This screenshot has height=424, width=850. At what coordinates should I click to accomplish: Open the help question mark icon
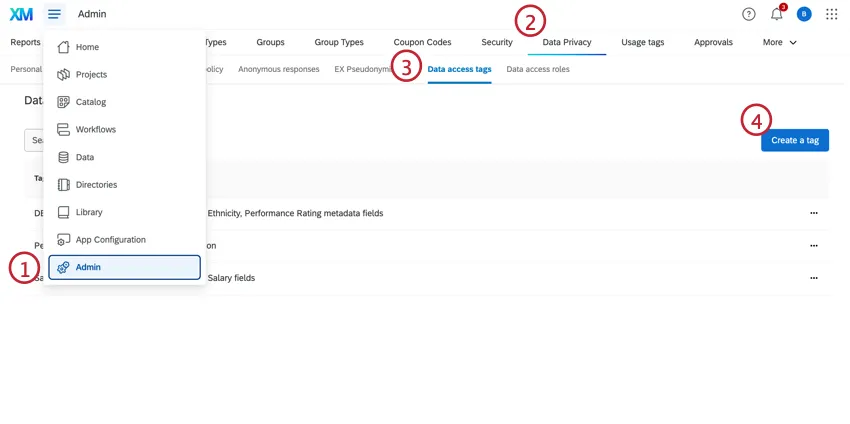coord(749,14)
